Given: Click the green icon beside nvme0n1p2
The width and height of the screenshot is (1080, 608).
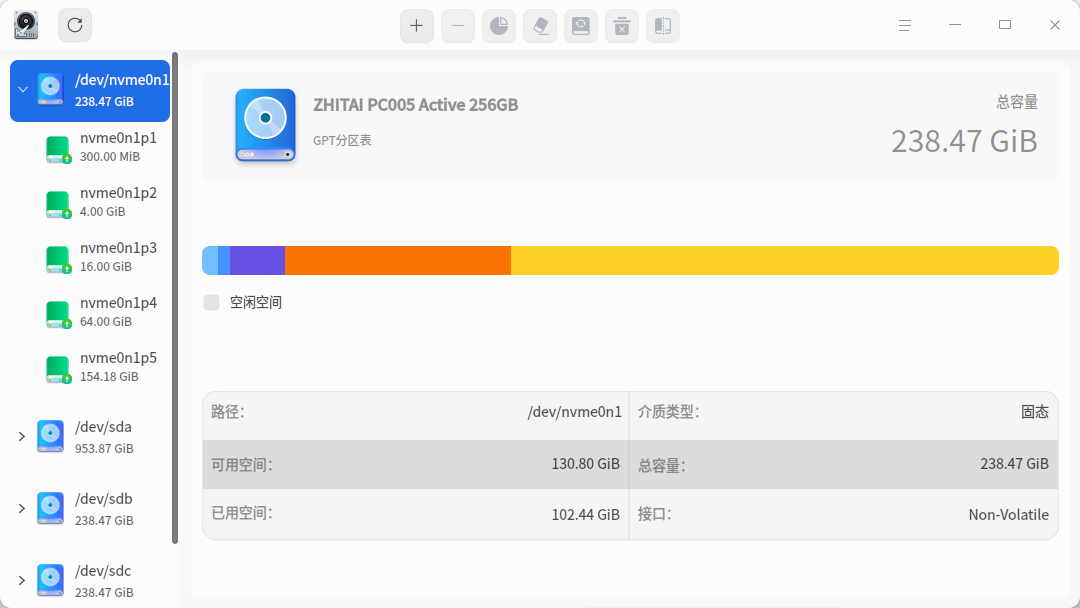Looking at the screenshot, I should coord(58,204).
